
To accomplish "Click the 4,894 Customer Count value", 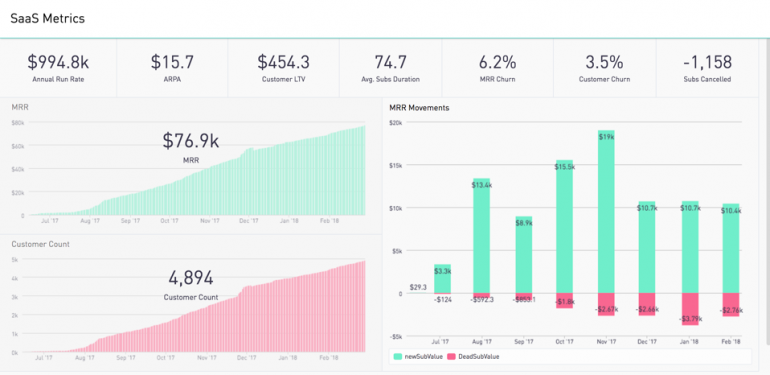I will 191,278.
